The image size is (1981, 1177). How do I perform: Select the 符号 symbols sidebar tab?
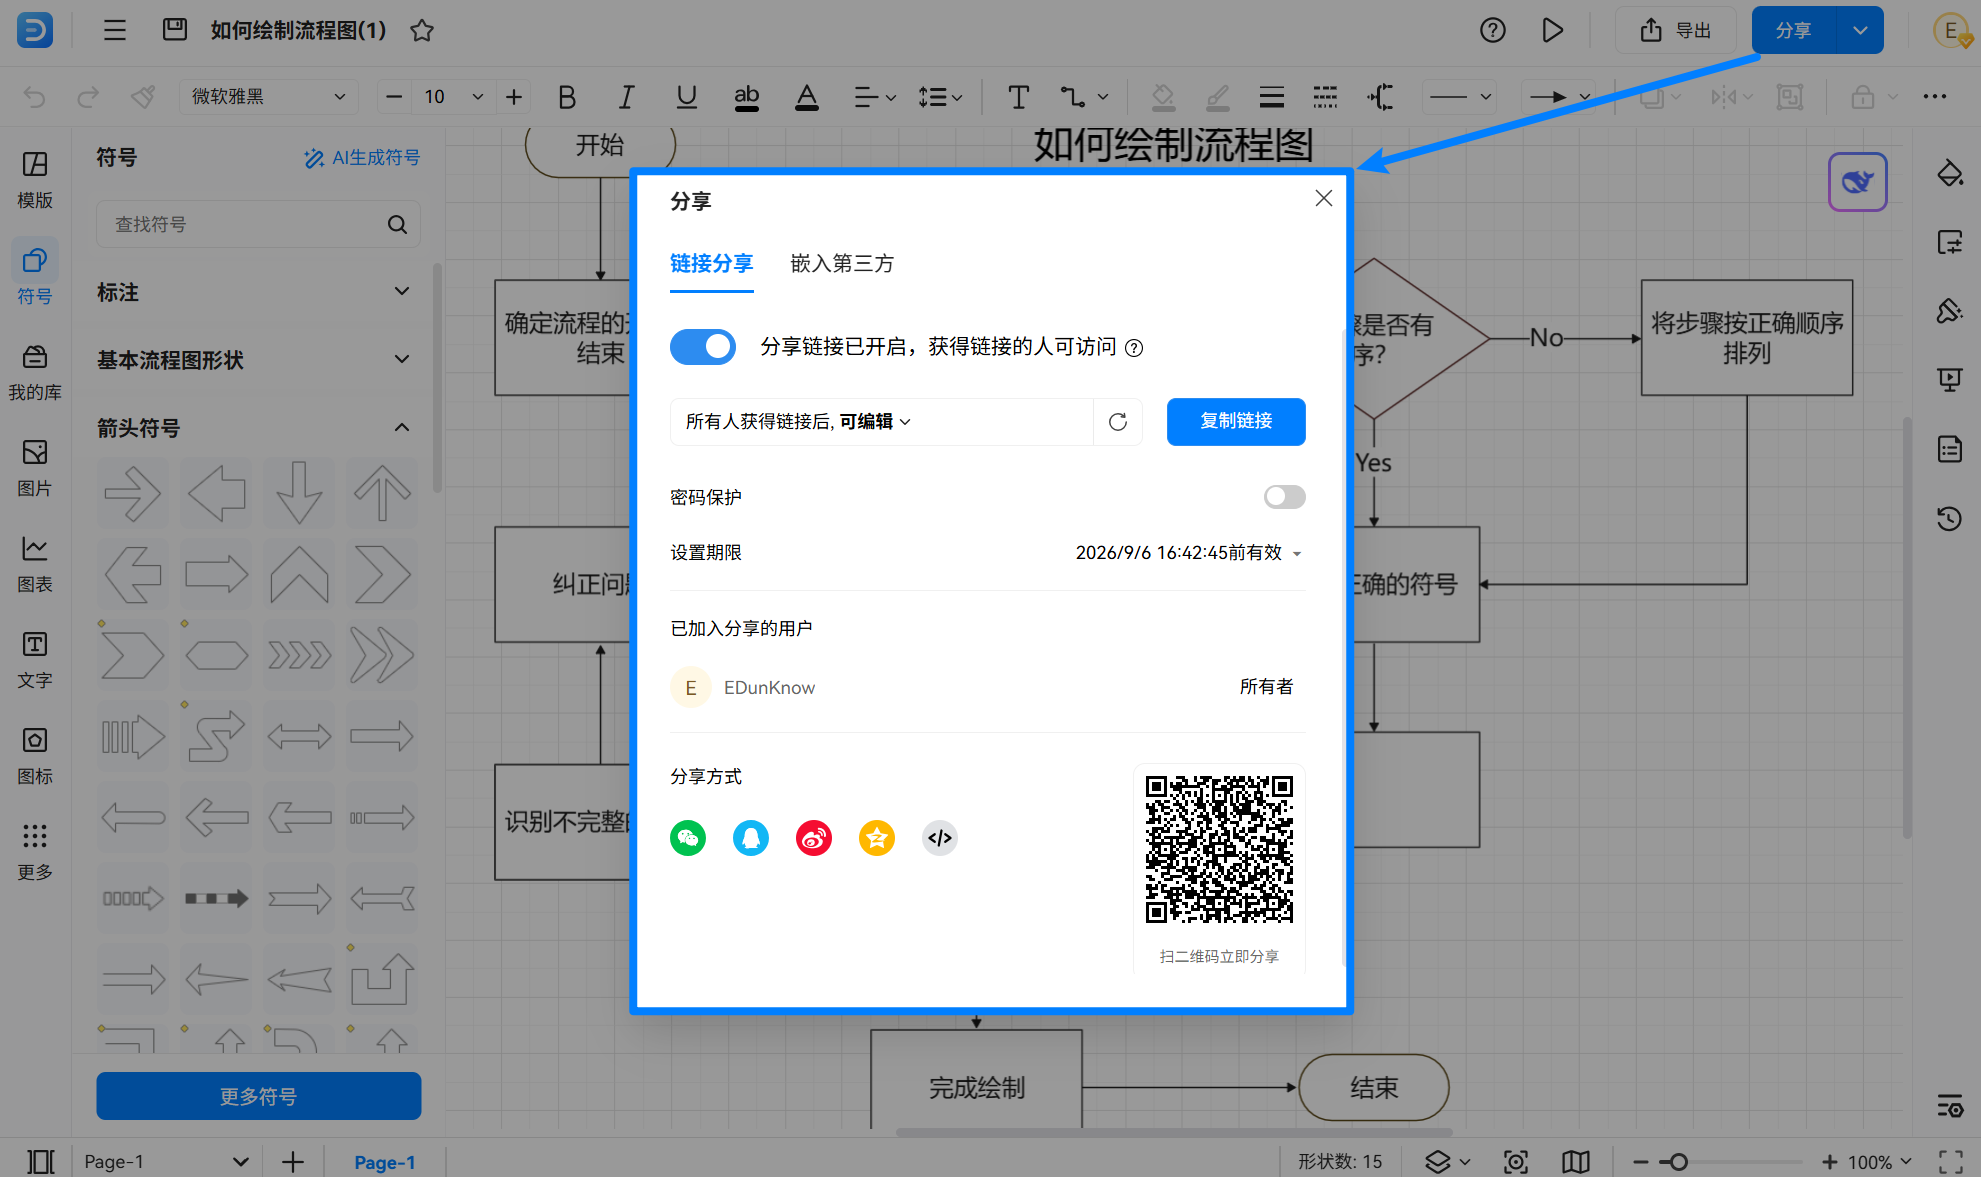35,276
